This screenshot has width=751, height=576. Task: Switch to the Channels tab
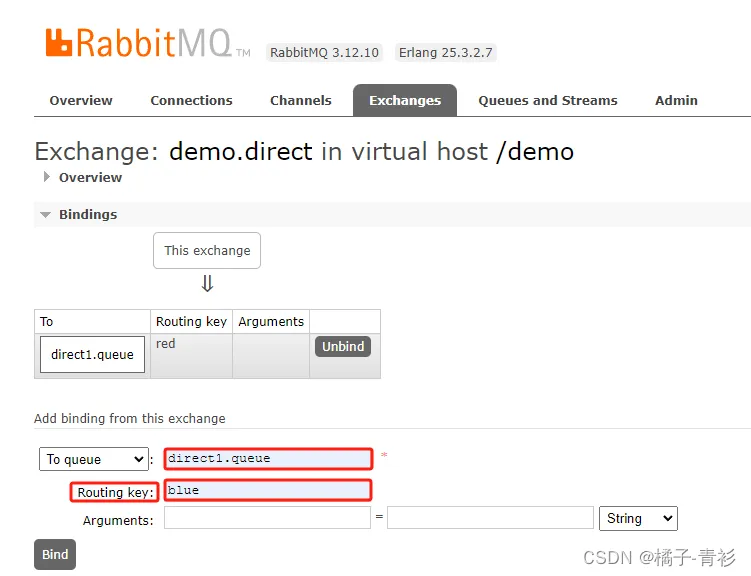click(x=300, y=101)
